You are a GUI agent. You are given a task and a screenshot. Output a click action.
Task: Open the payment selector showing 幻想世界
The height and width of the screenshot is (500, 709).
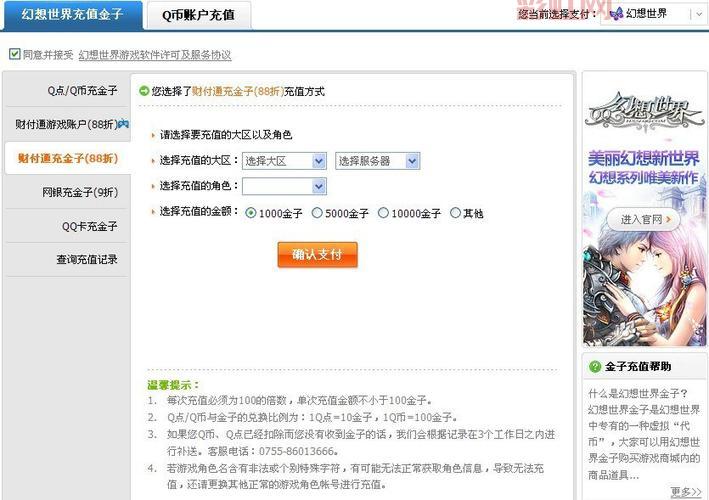pos(654,14)
